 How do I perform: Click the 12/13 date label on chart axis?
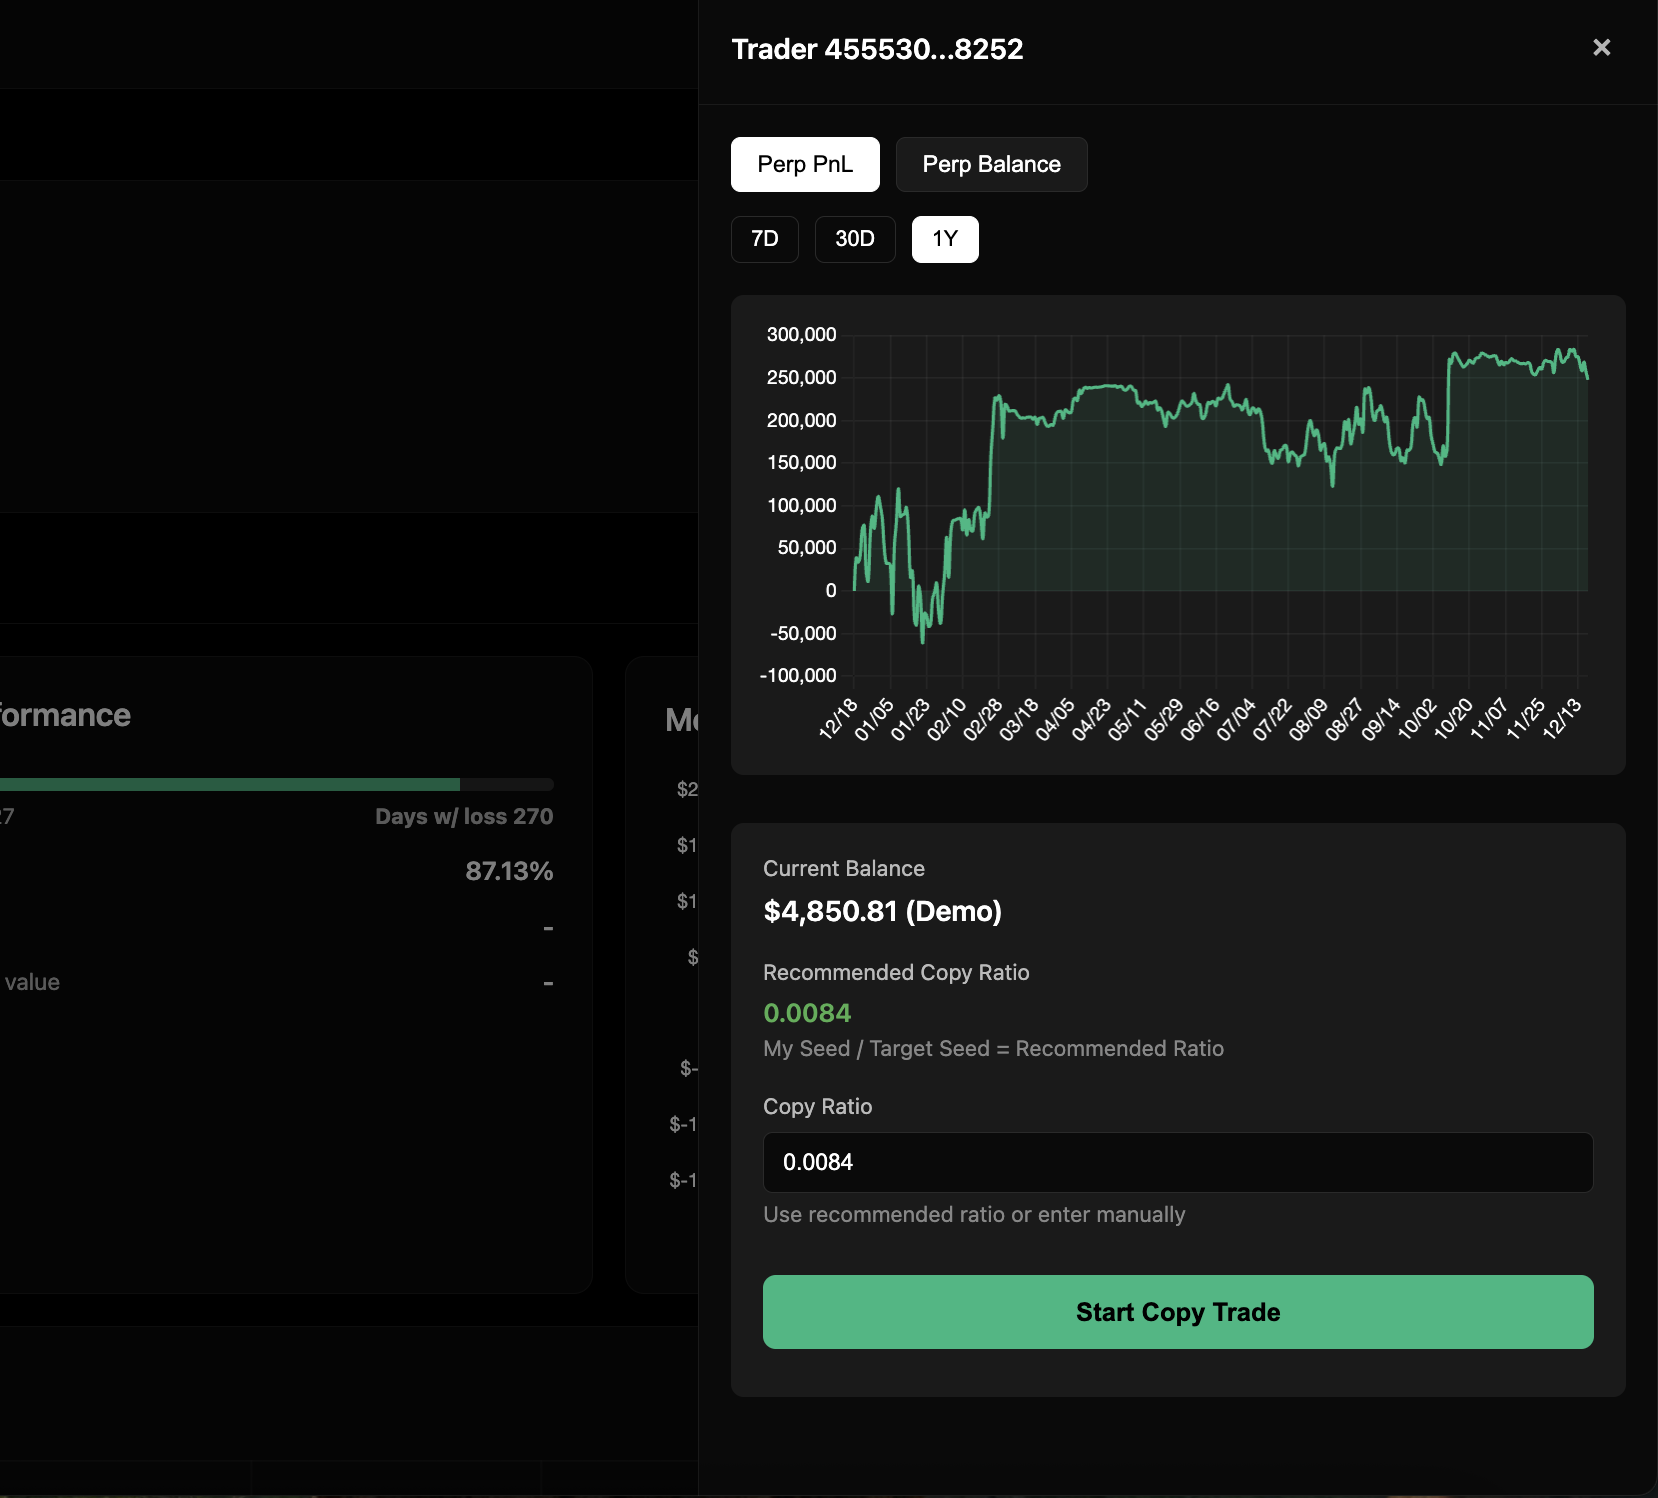pos(1562,719)
